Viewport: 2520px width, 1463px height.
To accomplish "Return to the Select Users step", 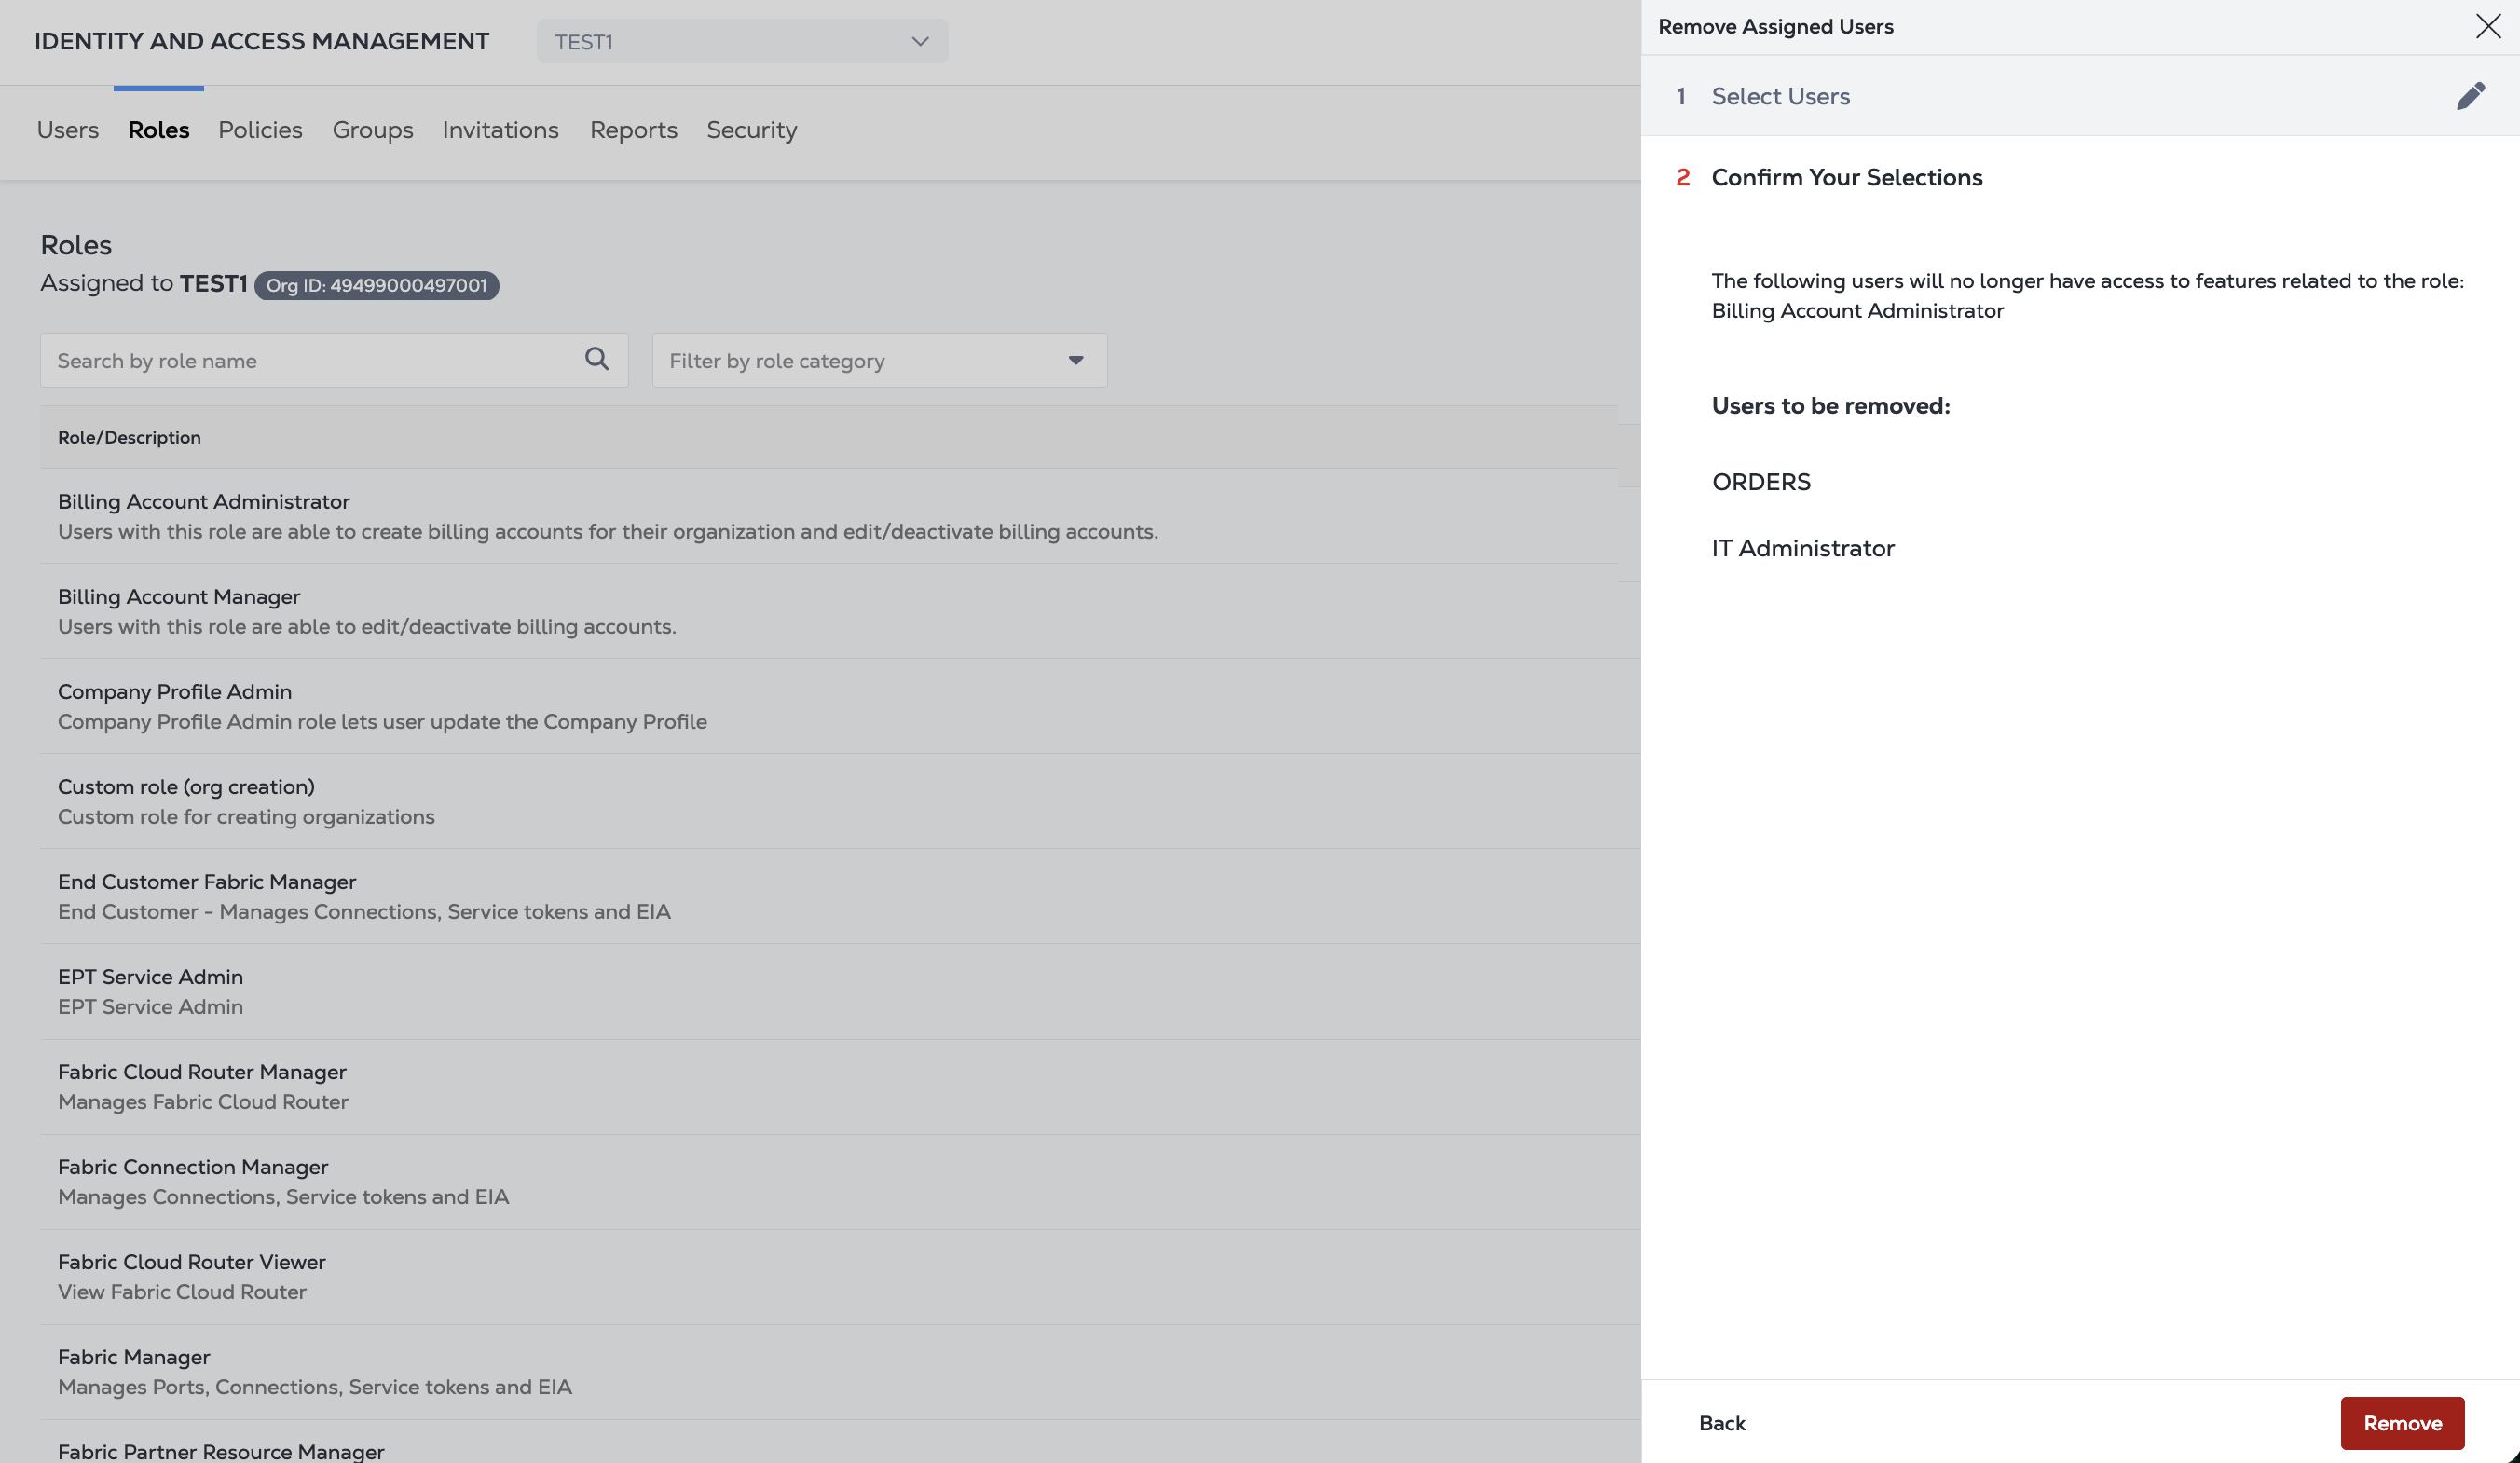I will (1780, 96).
